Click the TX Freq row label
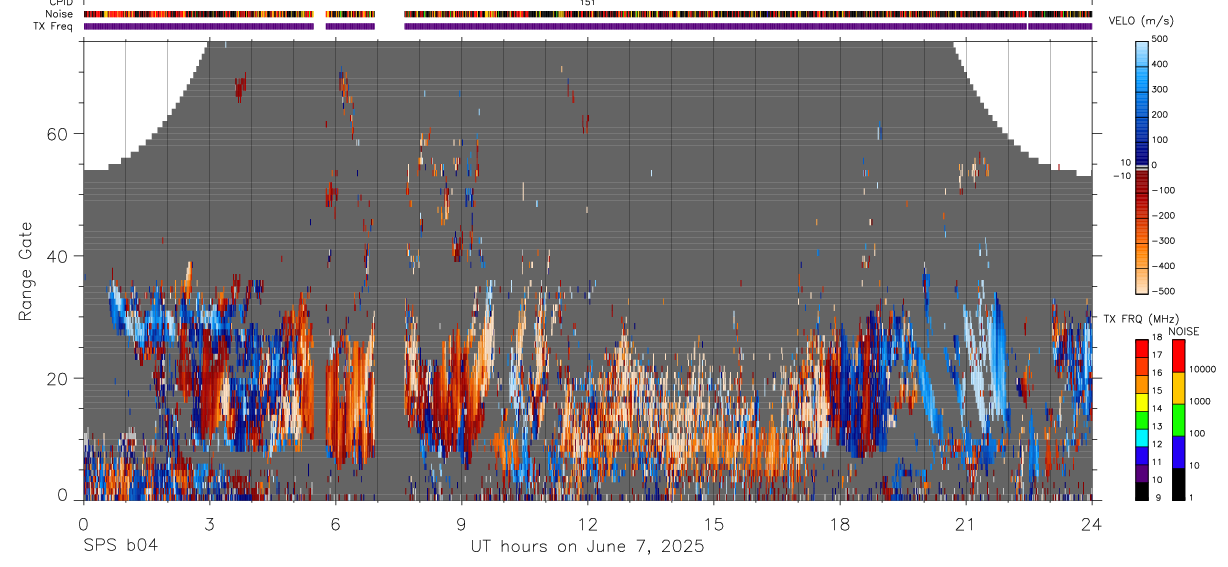The image size is (1228, 567). (x=53, y=26)
